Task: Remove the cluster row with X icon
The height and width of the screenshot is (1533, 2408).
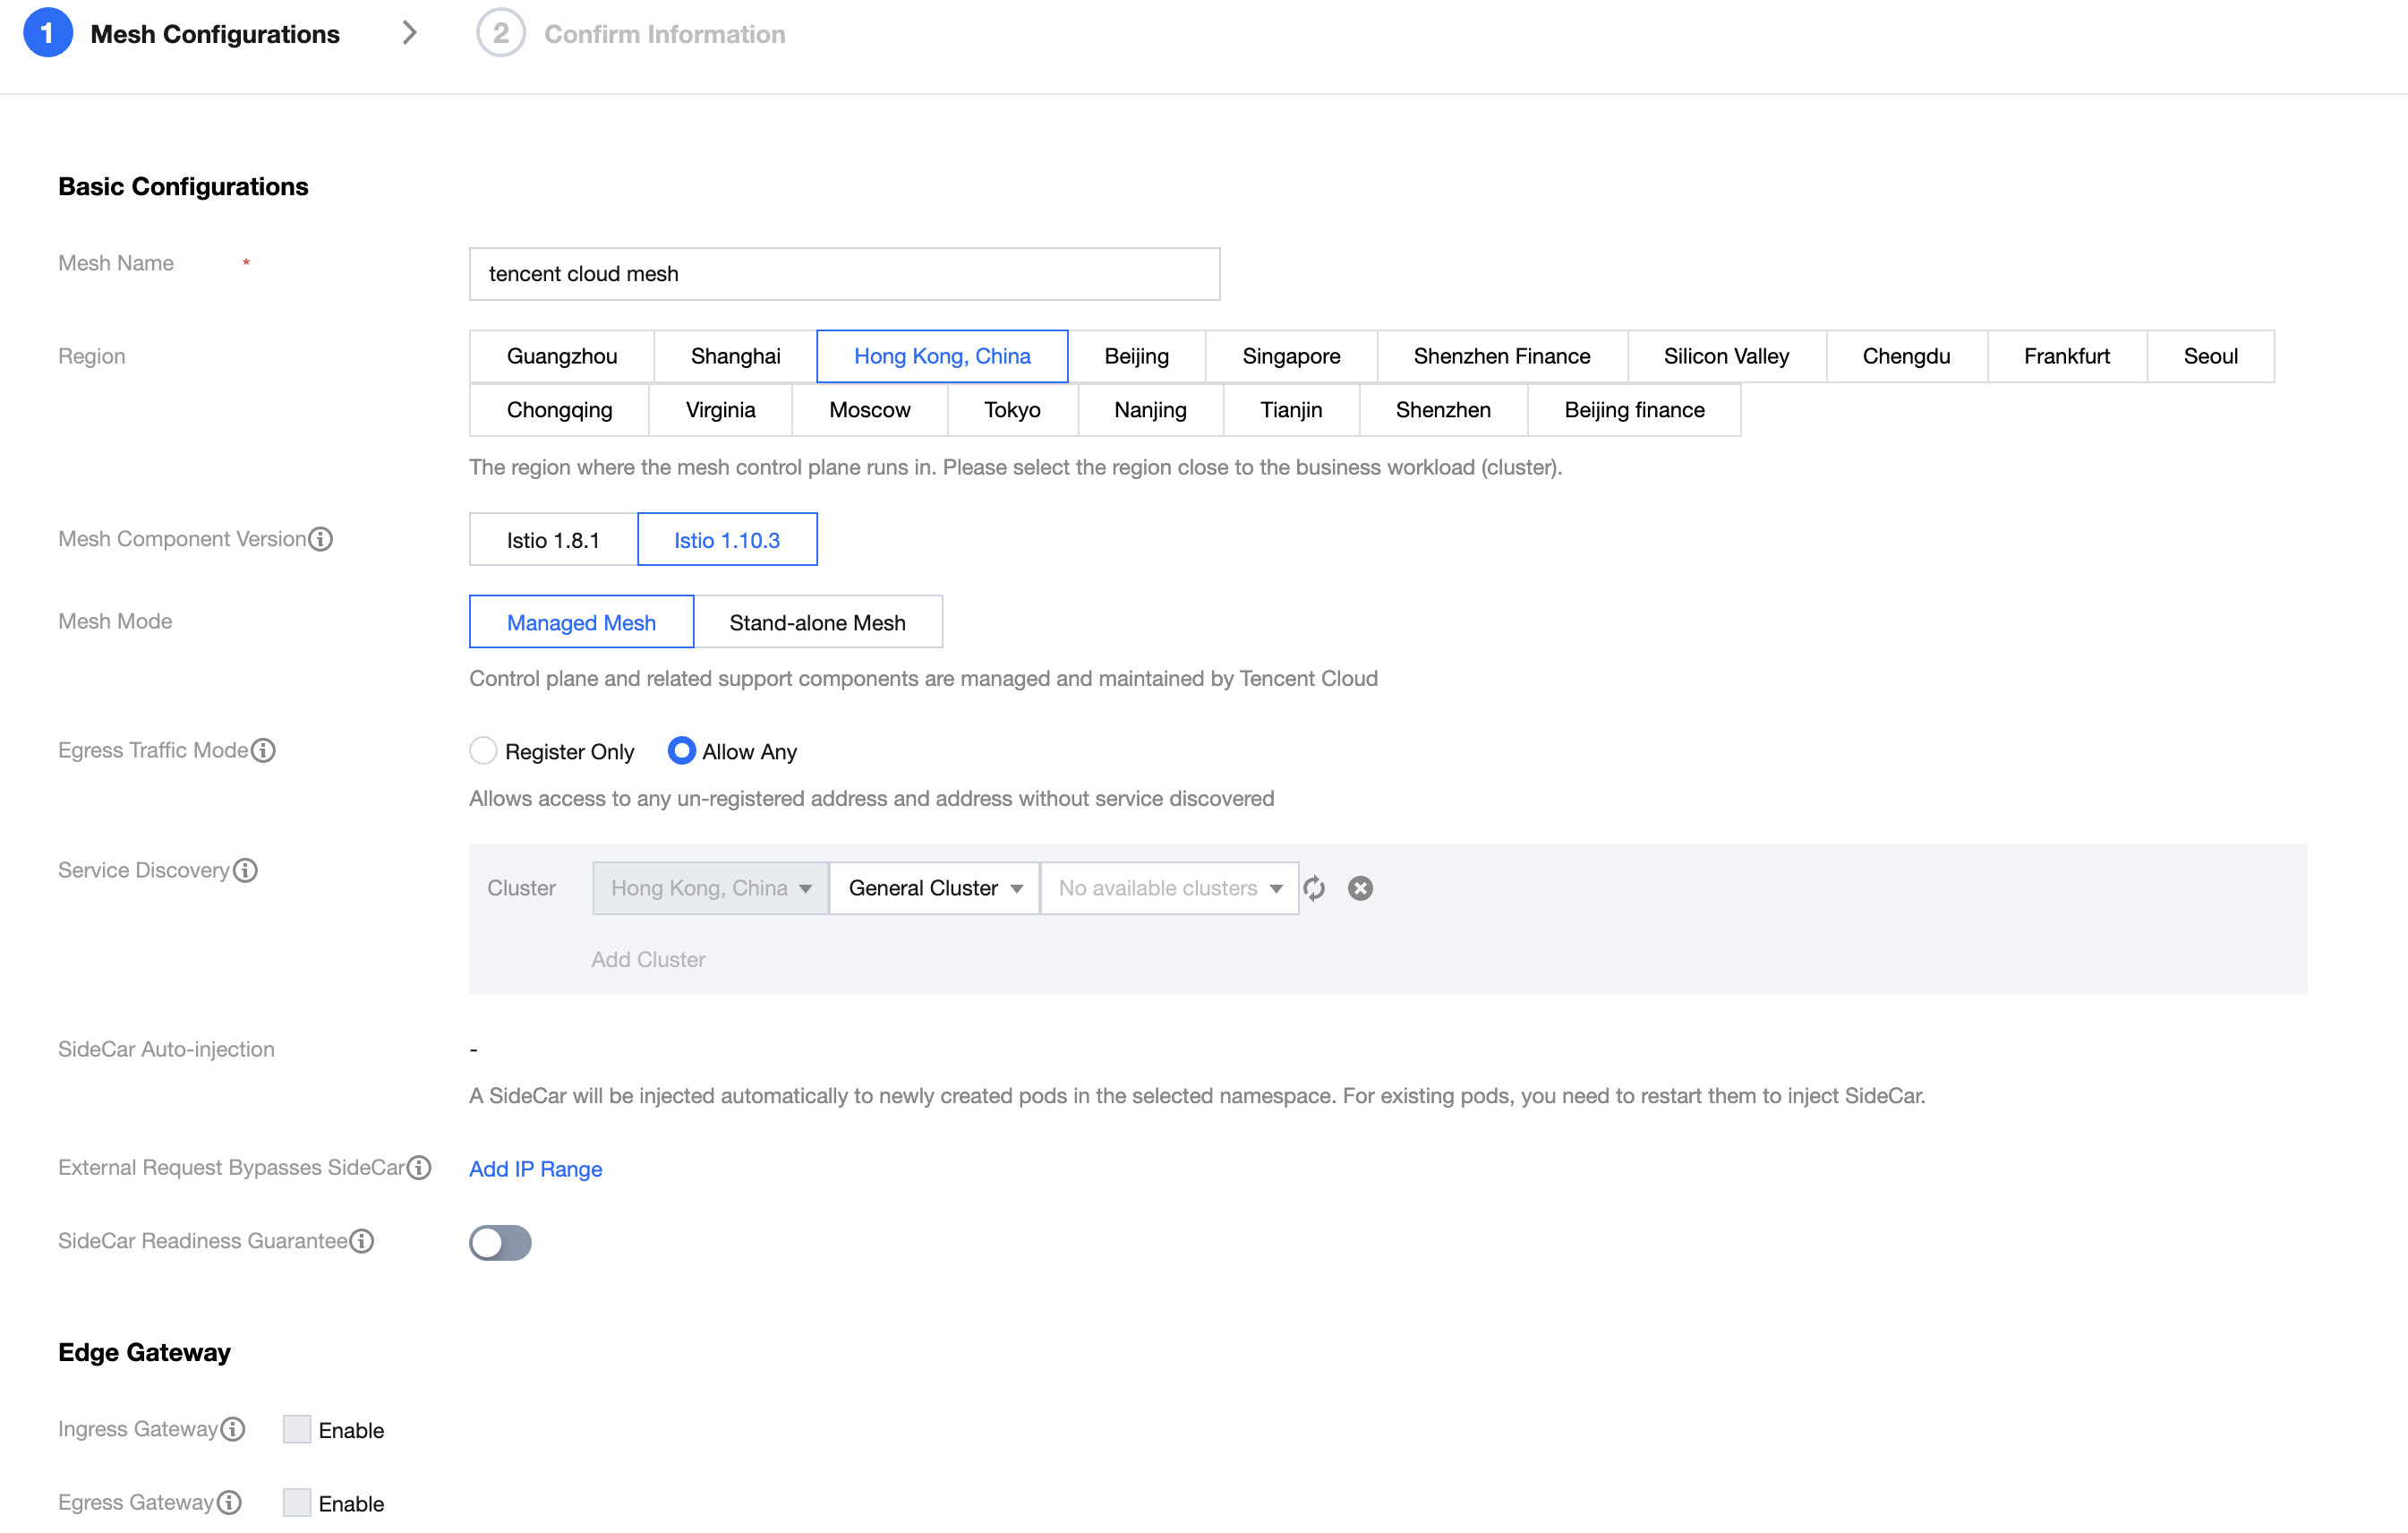Action: [1360, 888]
